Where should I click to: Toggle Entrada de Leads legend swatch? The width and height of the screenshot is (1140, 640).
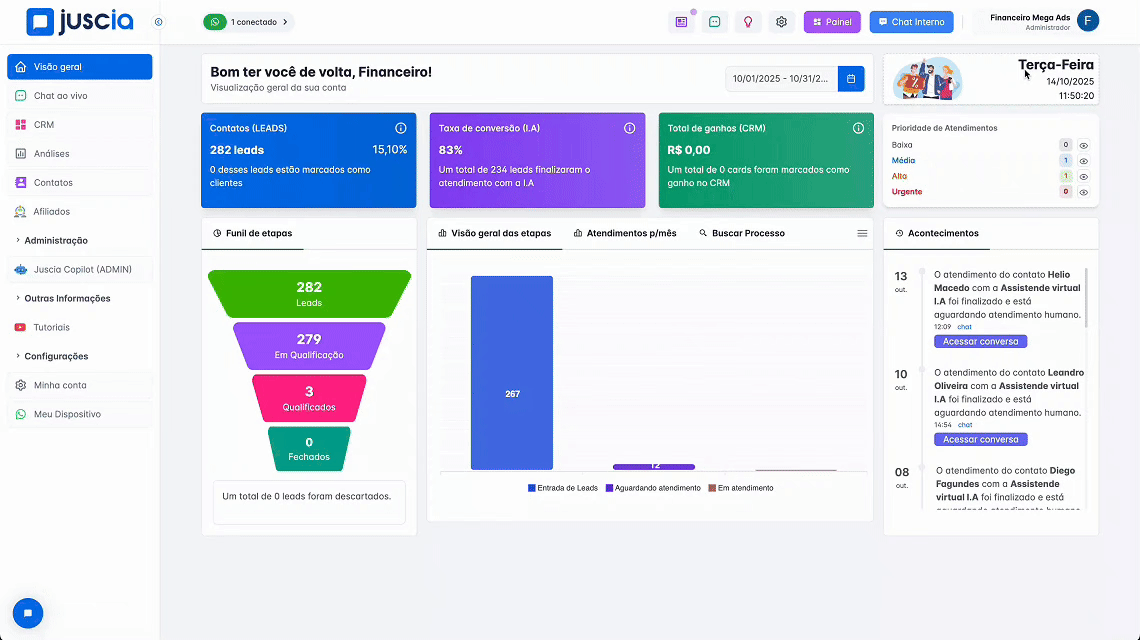pos(531,488)
